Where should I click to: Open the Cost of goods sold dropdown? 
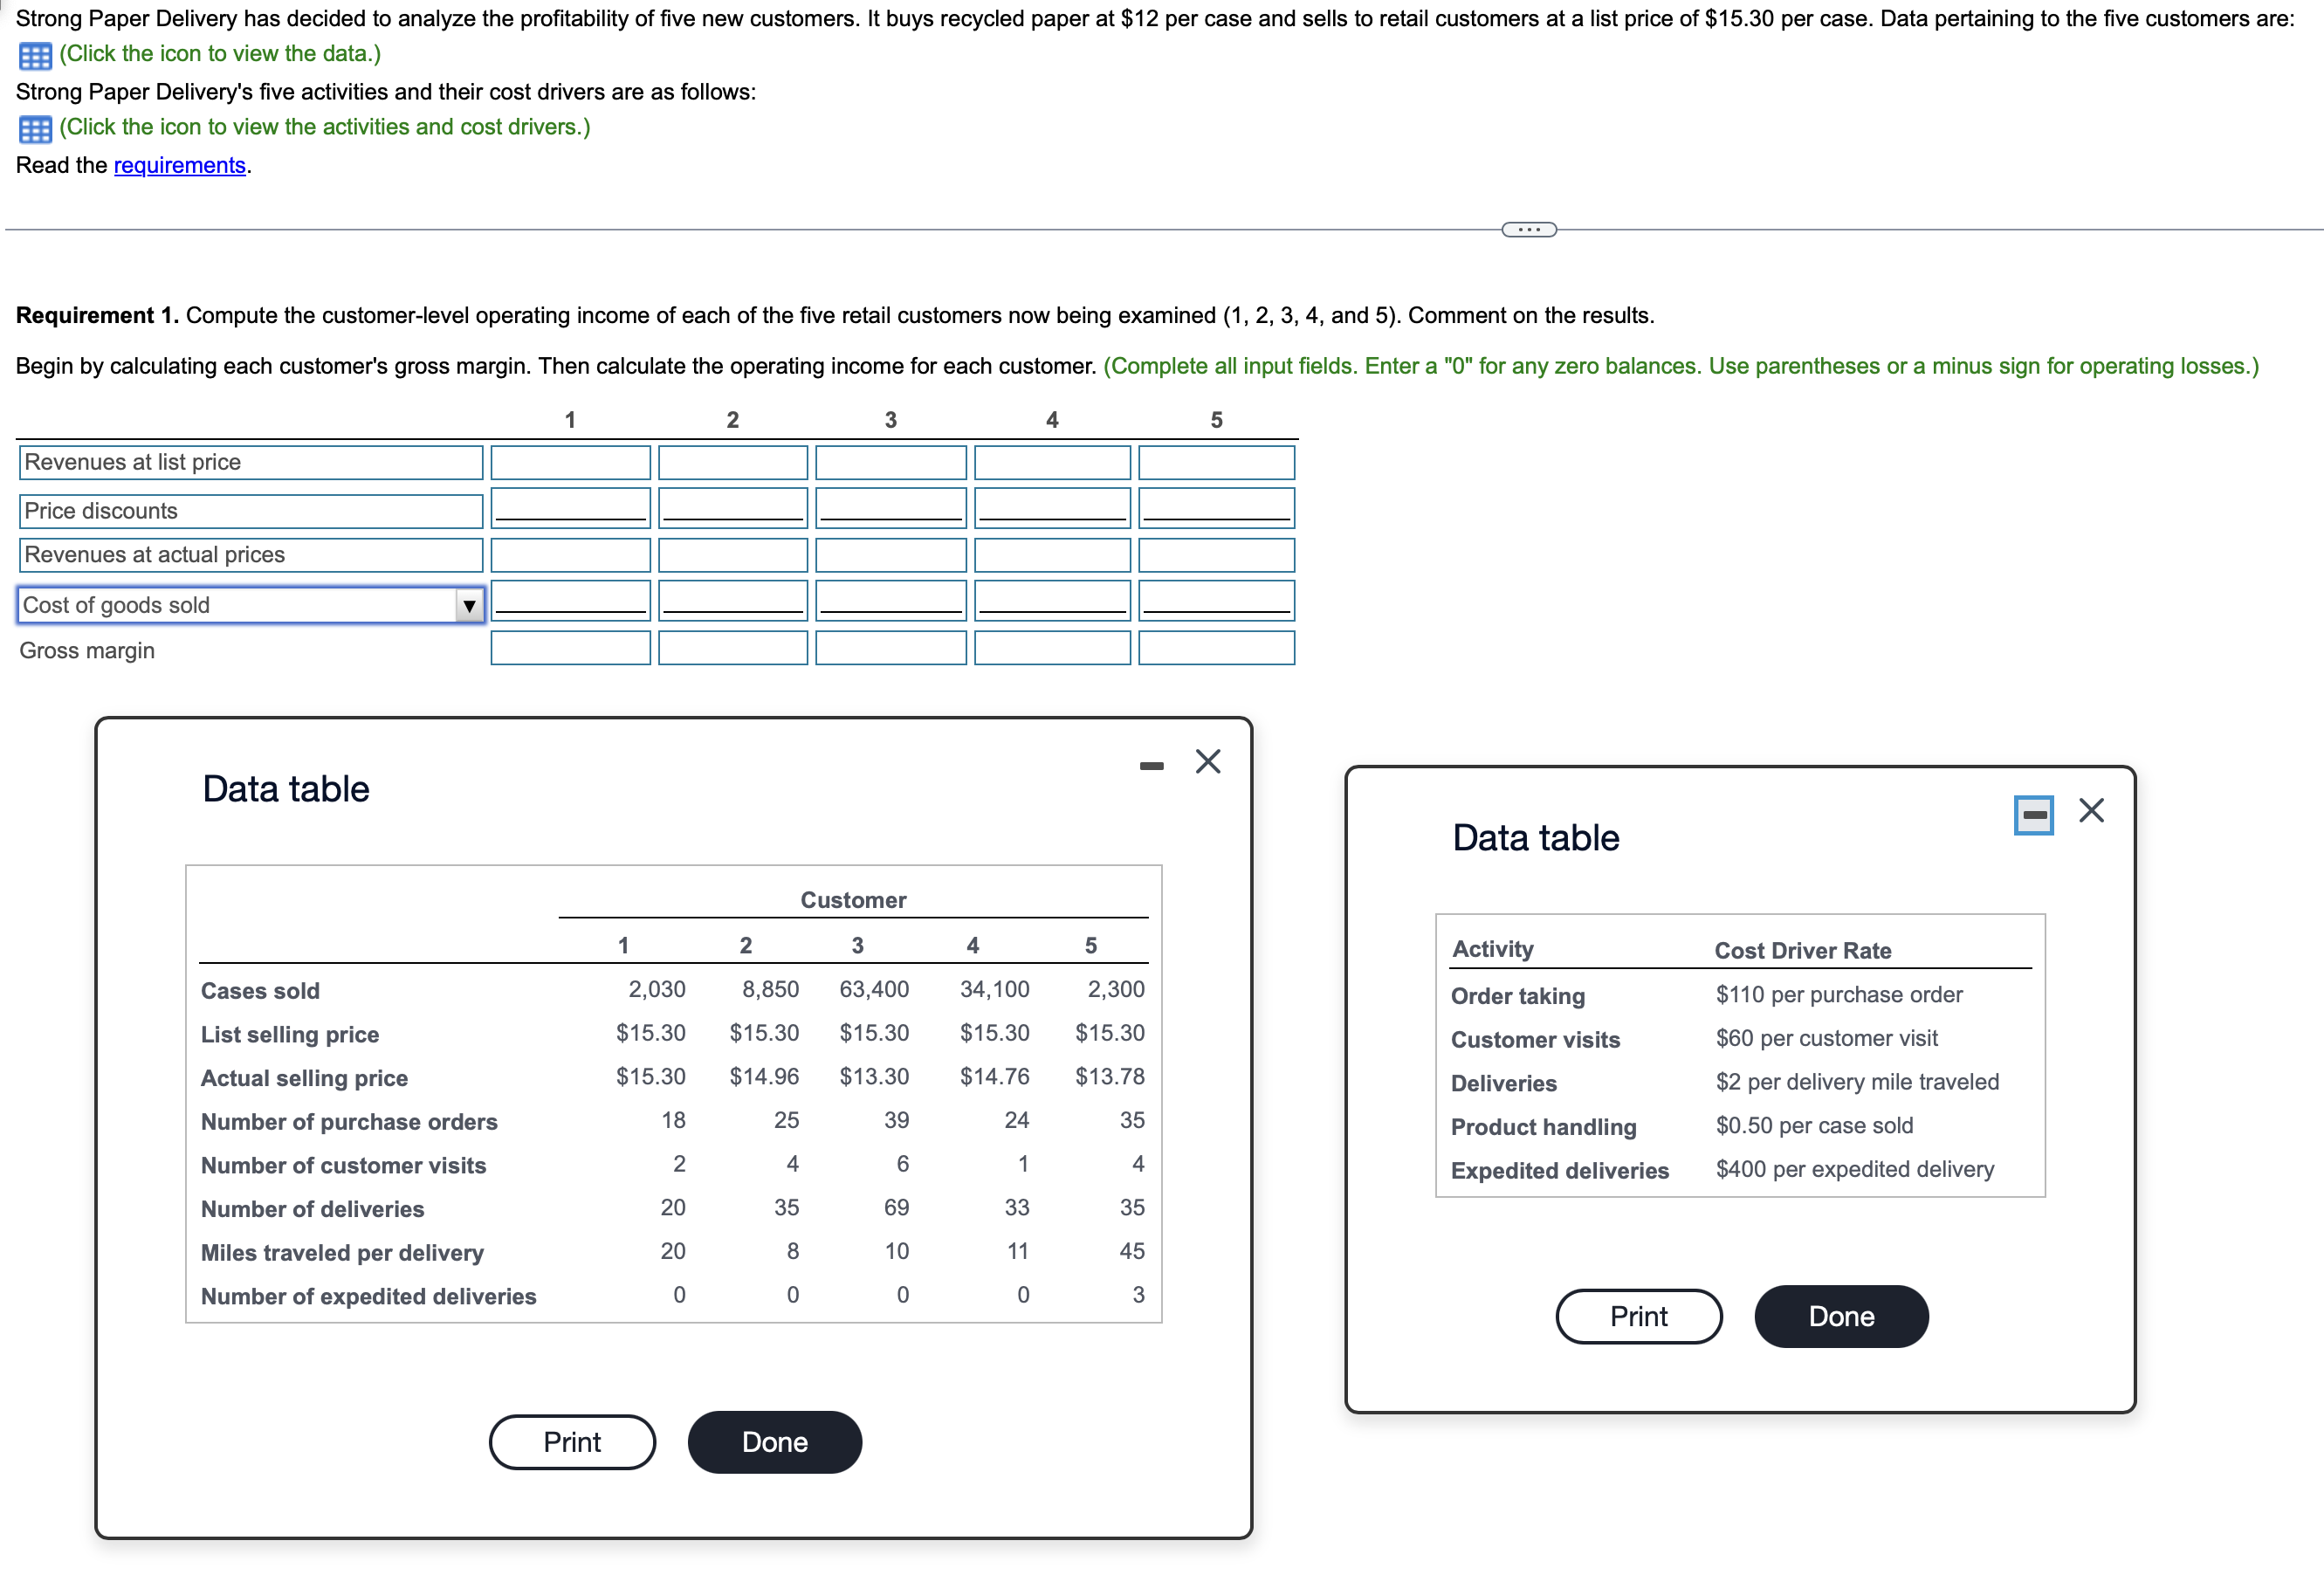470,605
